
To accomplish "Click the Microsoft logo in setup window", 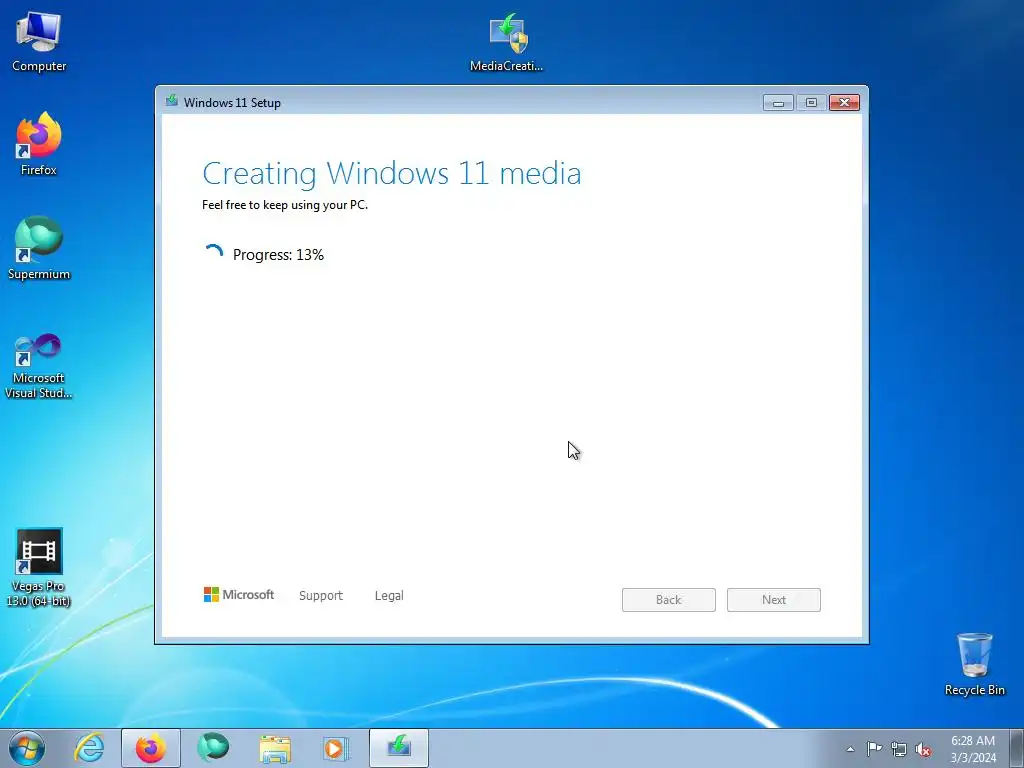I will [x=239, y=594].
